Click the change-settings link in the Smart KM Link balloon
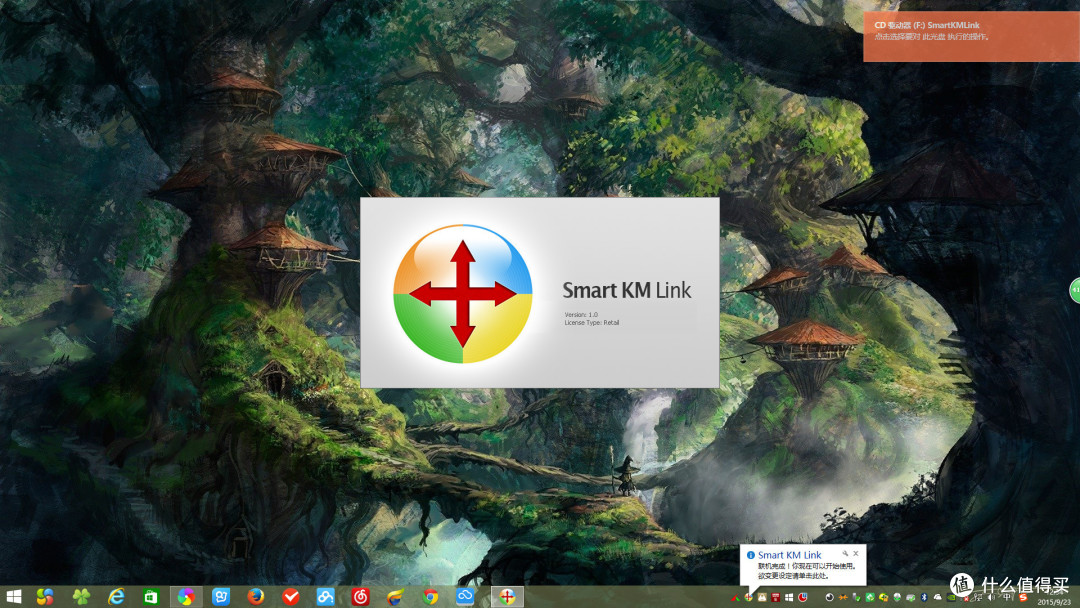The image size is (1080, 608). click(x=793, y=577)
